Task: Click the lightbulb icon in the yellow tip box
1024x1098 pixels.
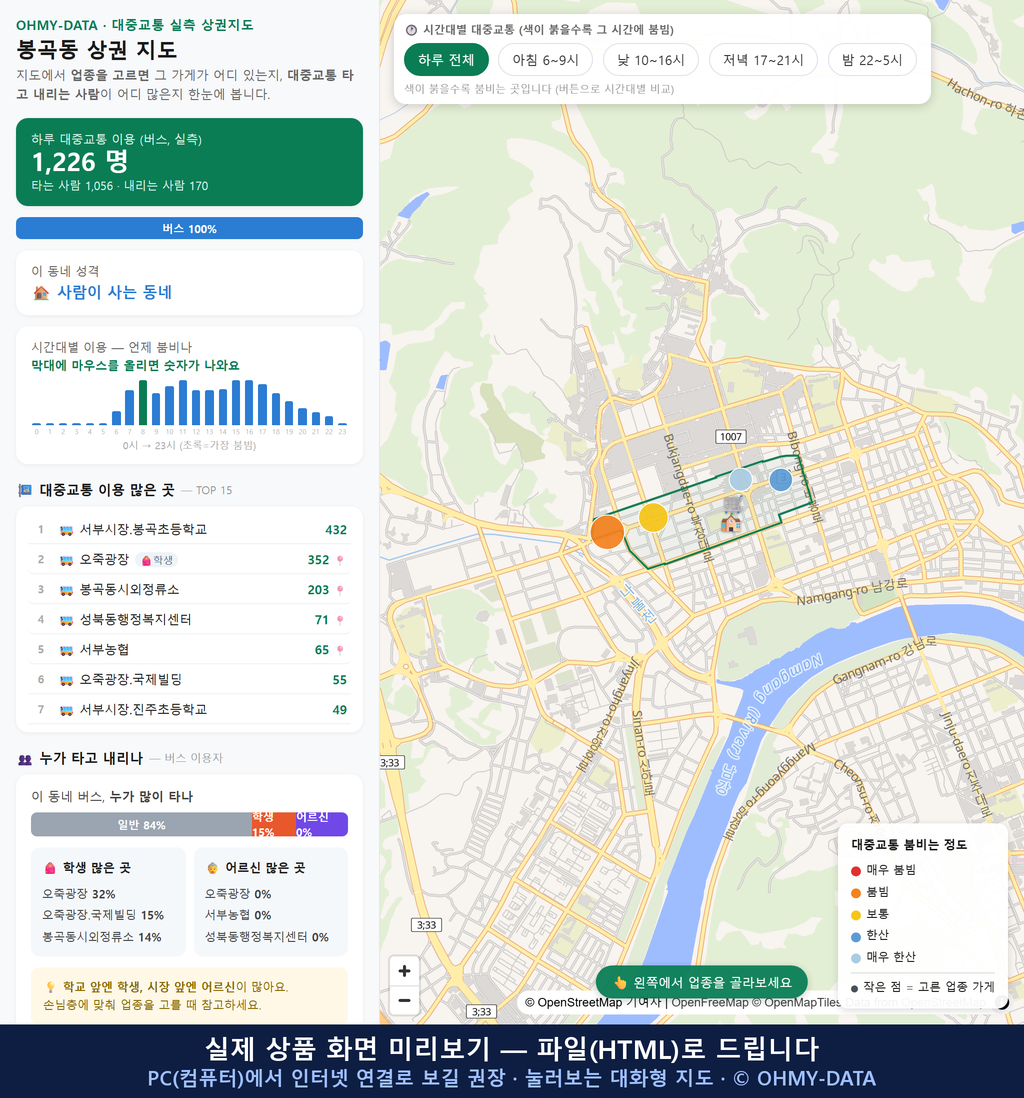Action: [x=50, y=987]
